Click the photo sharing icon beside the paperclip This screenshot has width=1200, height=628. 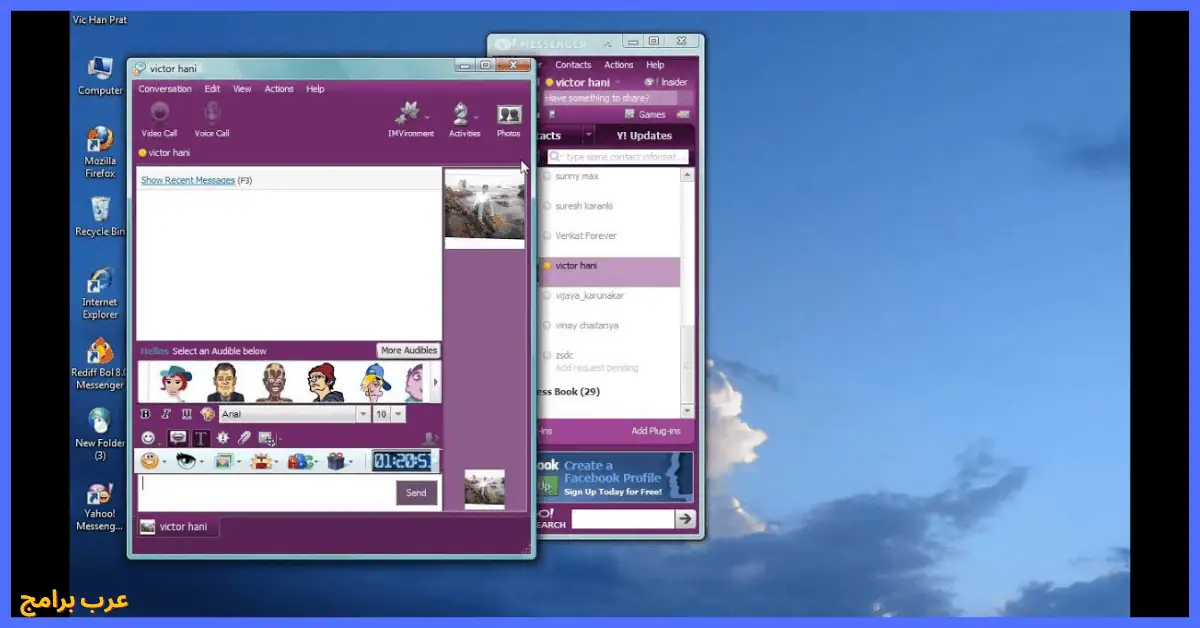tap(266, 438)
